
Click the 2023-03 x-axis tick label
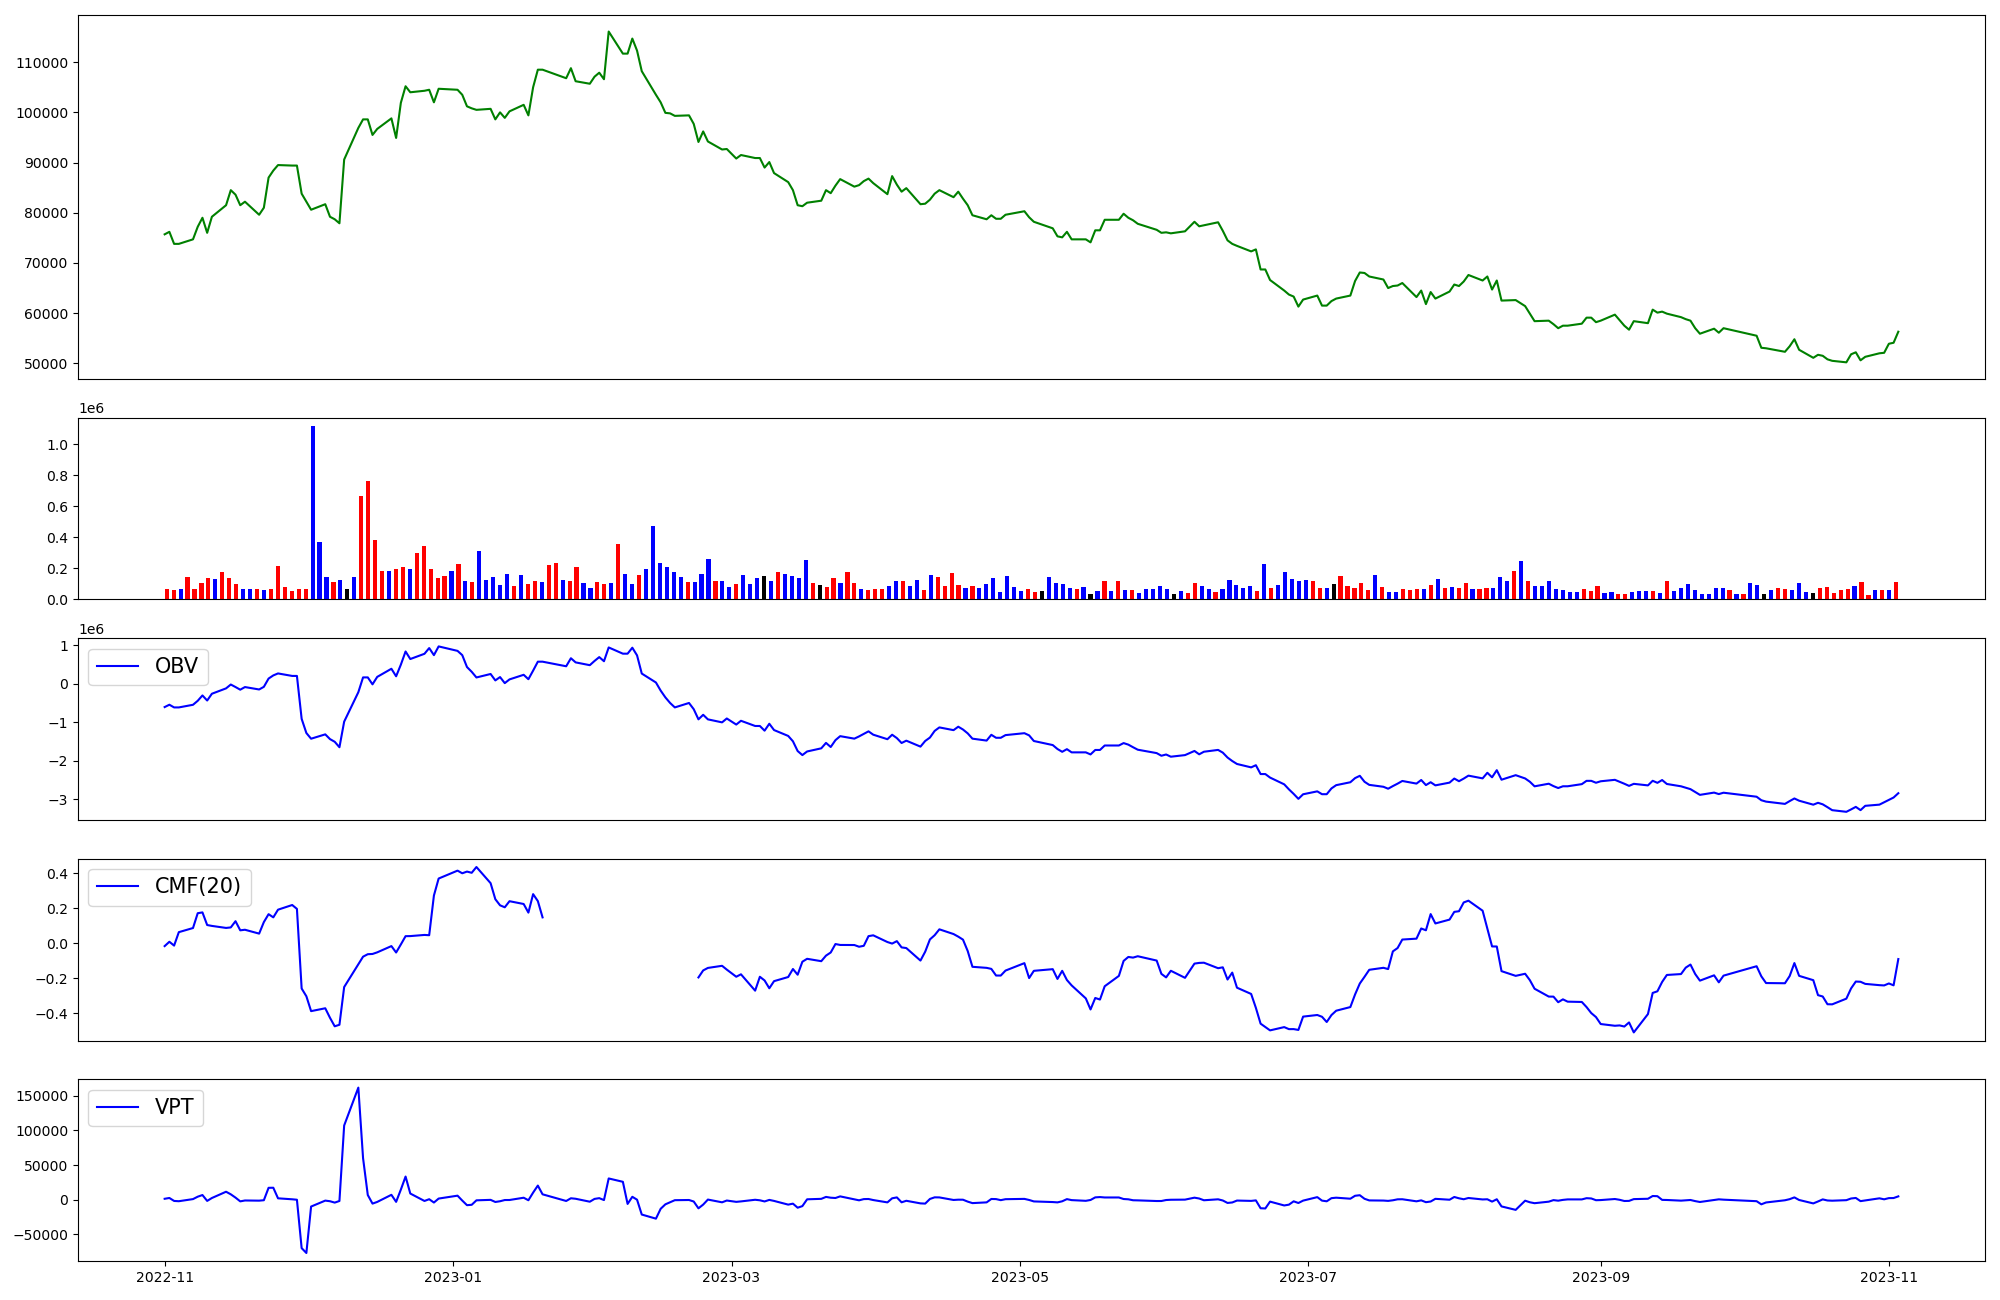(732, 1277)
